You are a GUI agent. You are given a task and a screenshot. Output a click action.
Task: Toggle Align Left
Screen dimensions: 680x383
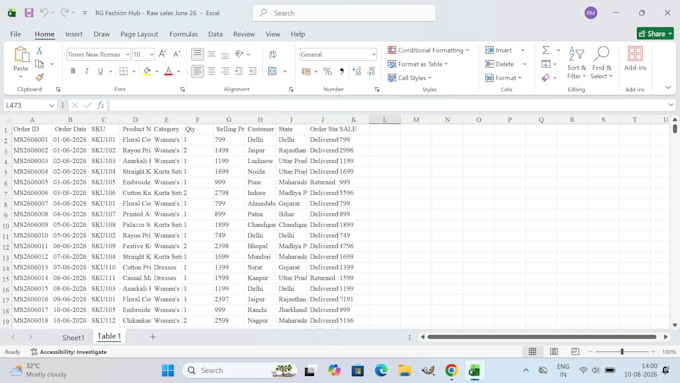[197, 71]
